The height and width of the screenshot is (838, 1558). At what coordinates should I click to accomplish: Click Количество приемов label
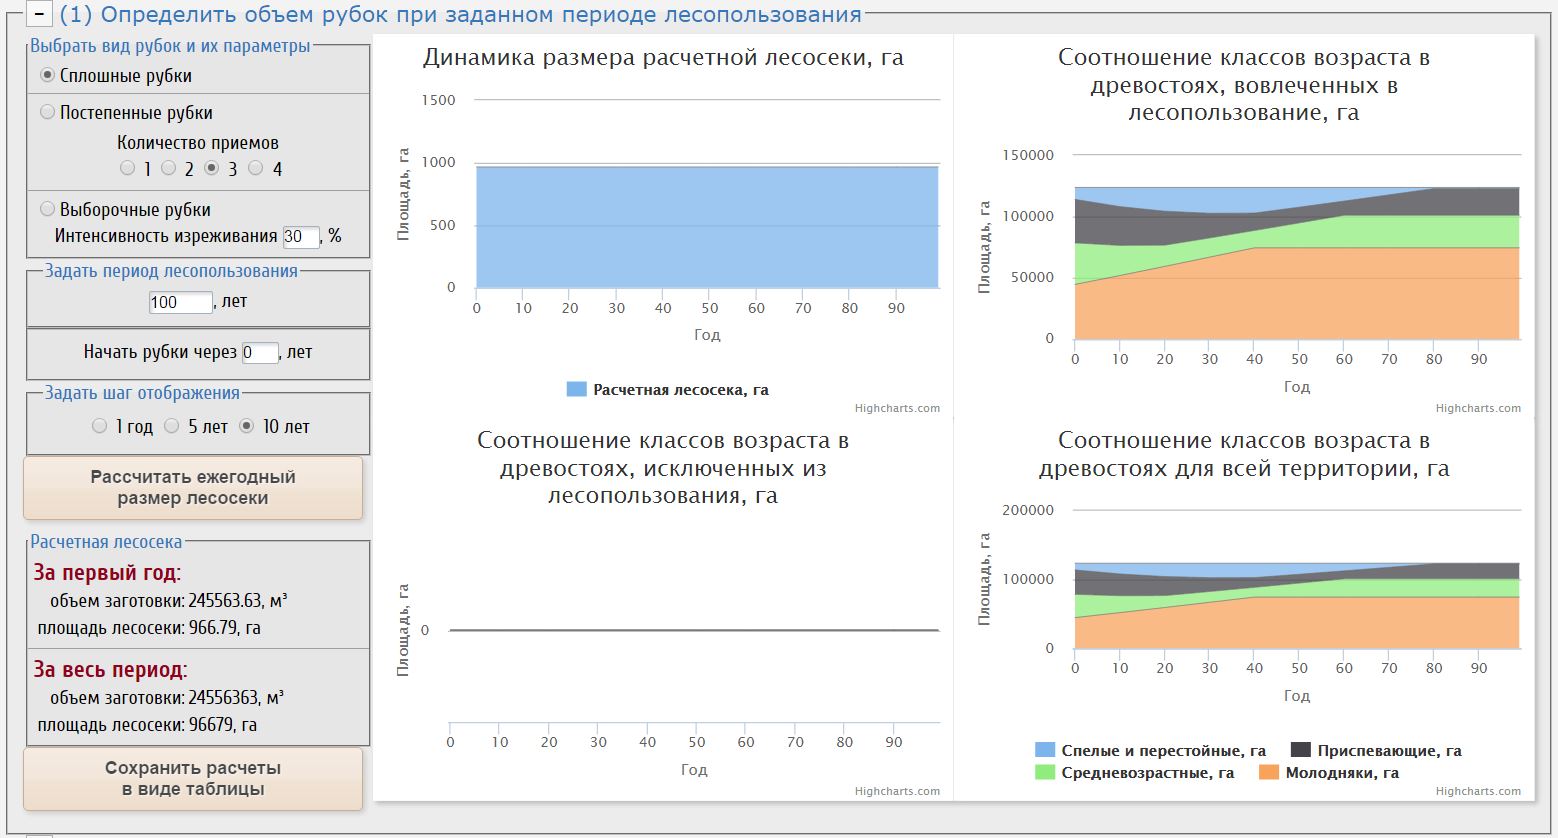198,143
